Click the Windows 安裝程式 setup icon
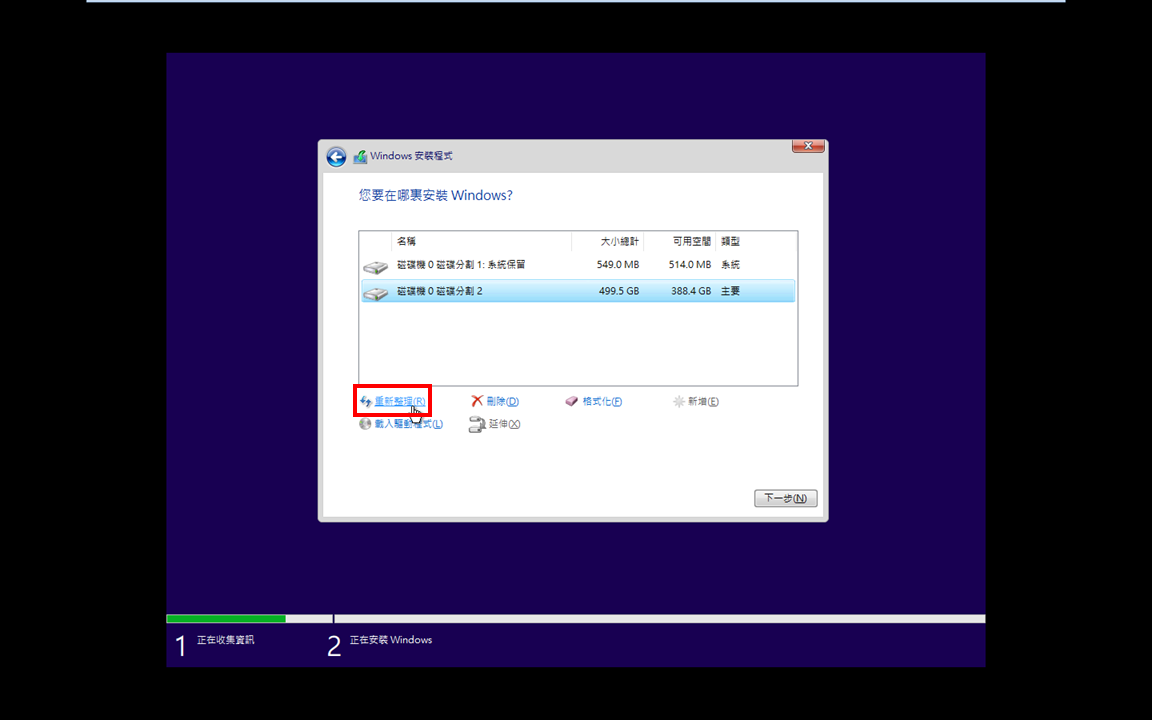Viewport: 1152px width, 720px height. click(x=360, y=156)
